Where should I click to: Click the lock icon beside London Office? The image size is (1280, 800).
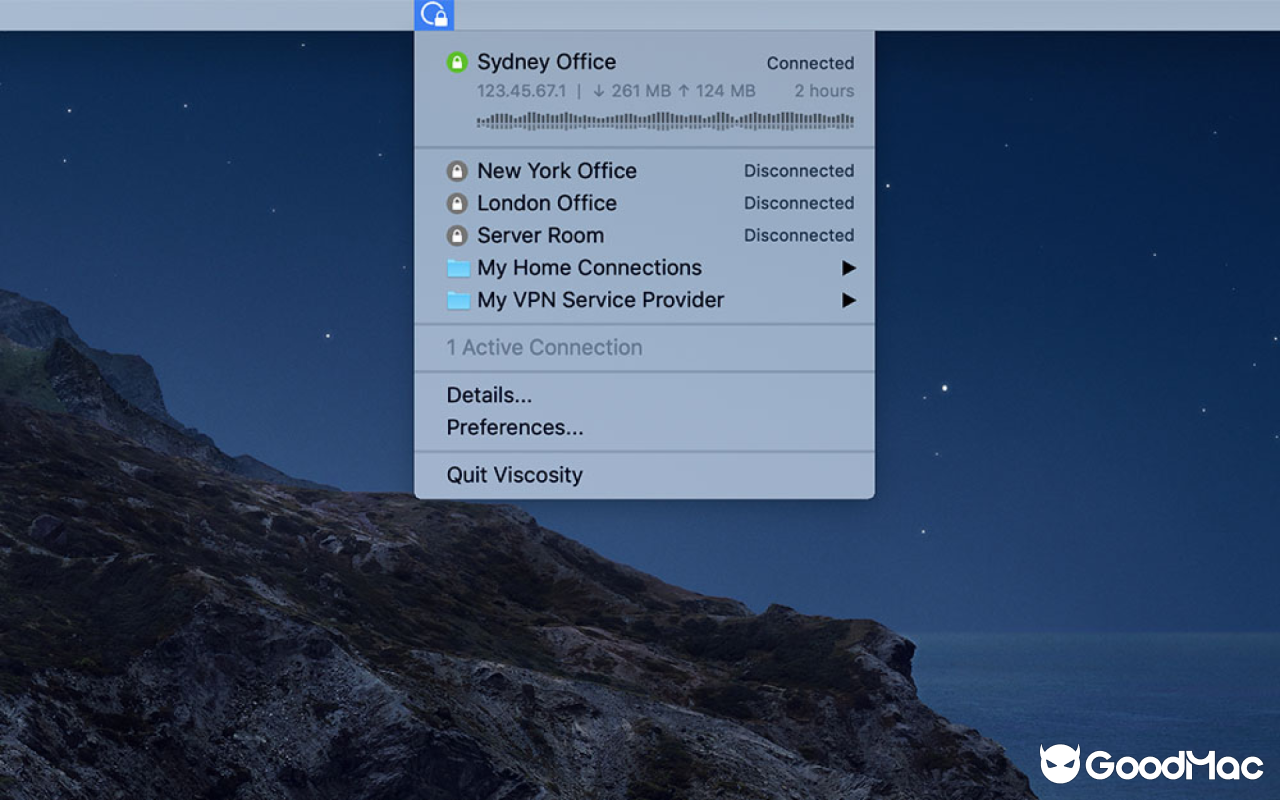coord(458,203)
